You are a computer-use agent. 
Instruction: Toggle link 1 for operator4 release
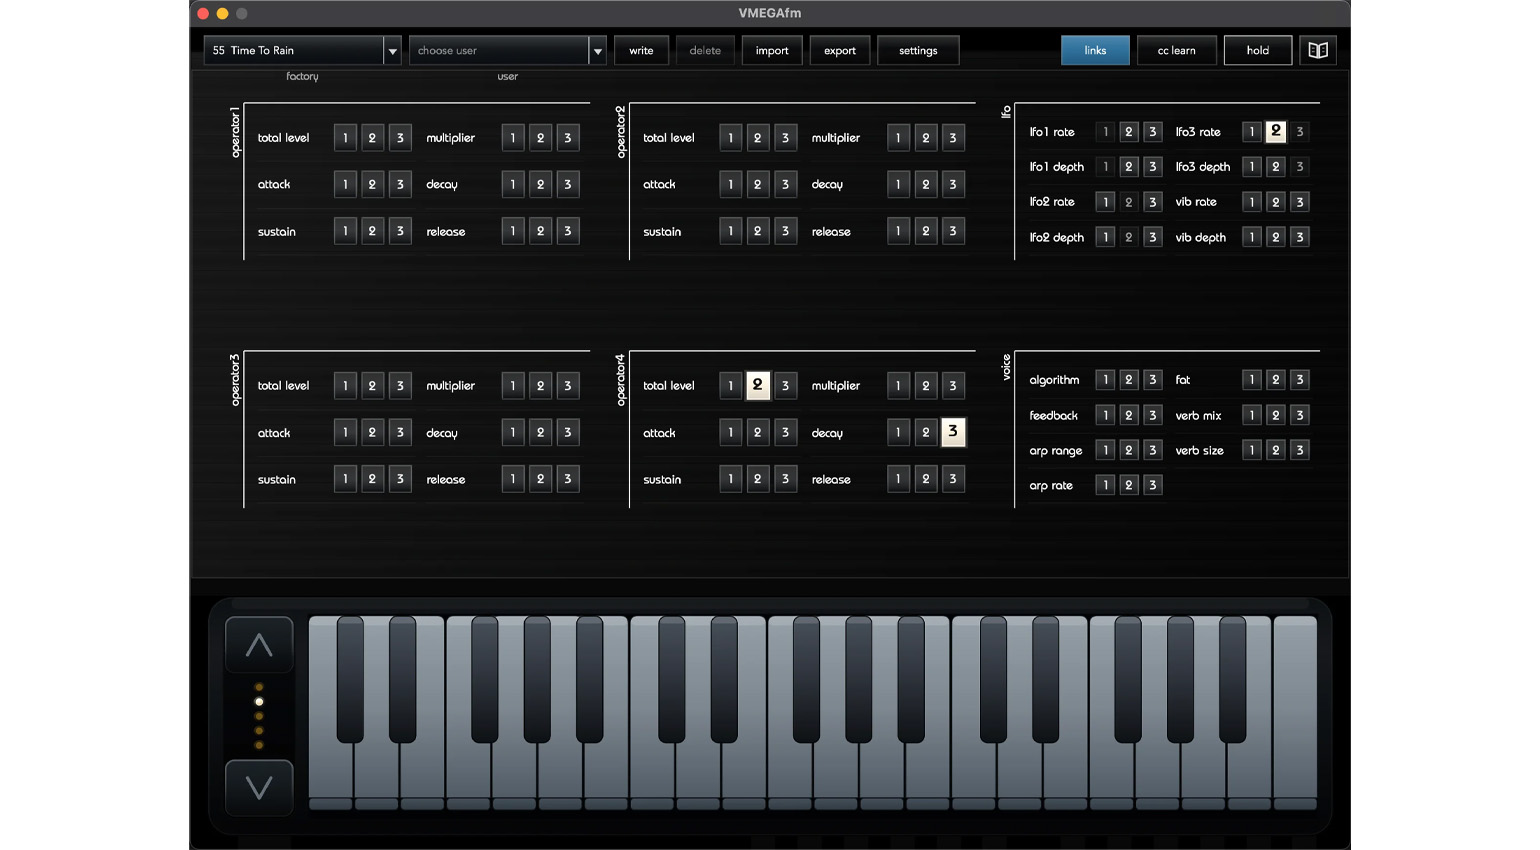click(898, 479)
